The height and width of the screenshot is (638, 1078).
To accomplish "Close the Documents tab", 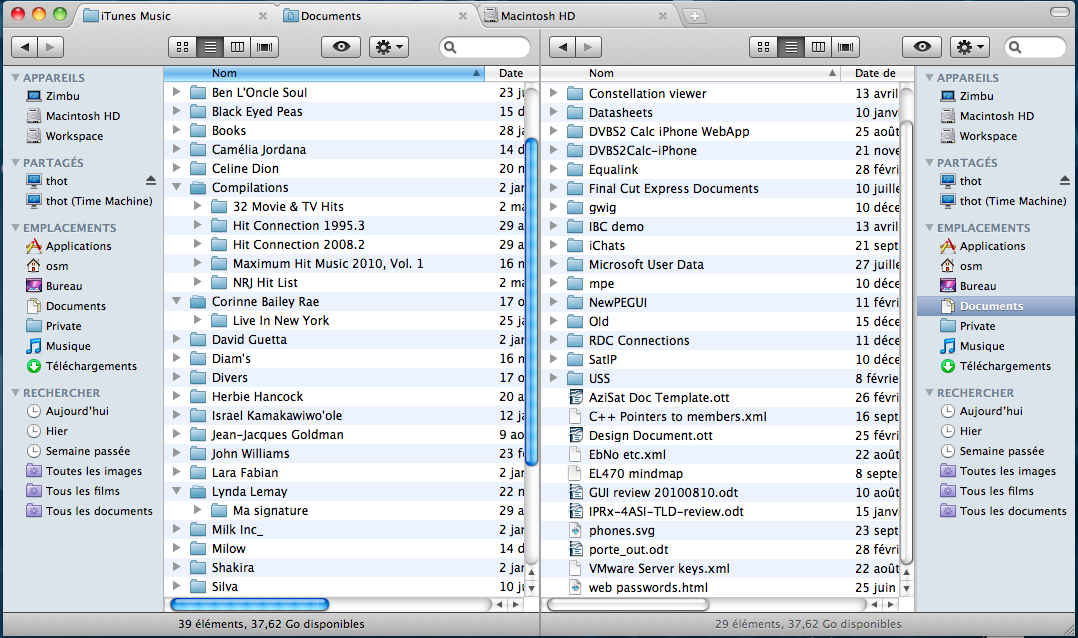I will [x=463, y=15].
